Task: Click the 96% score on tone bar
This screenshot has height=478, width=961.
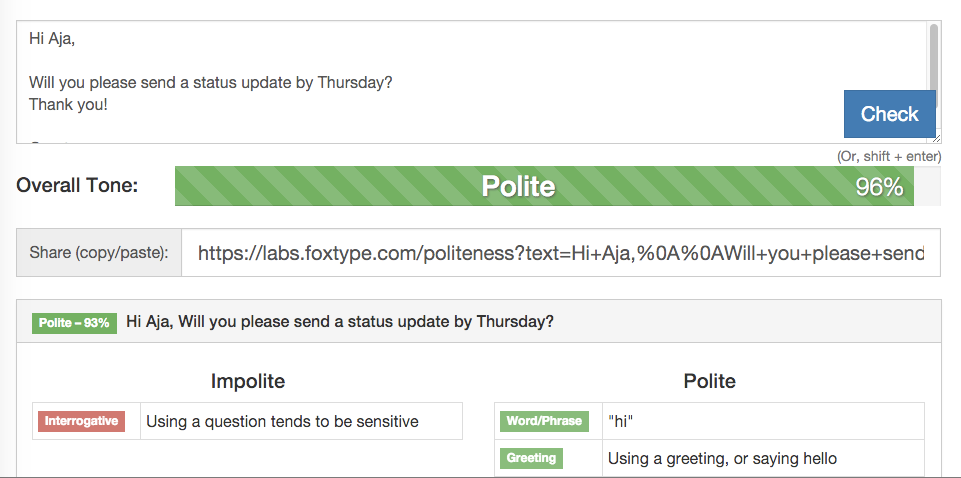Action: [x=879, y=187]
